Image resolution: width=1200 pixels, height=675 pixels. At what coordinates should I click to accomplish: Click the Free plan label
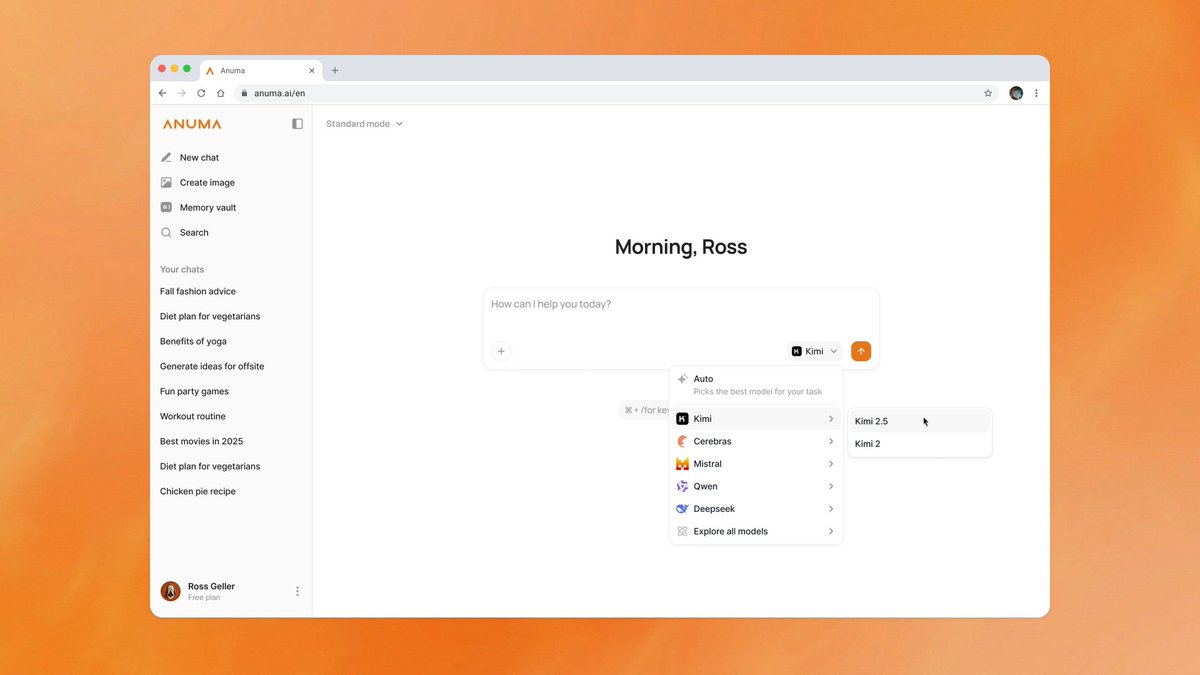pos(204,597)
